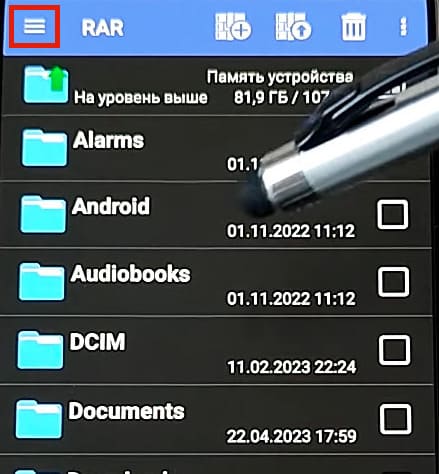Viewport: 439px width, 474px height.
Task: Tap the Alarms folder icon
Action: 44,147
